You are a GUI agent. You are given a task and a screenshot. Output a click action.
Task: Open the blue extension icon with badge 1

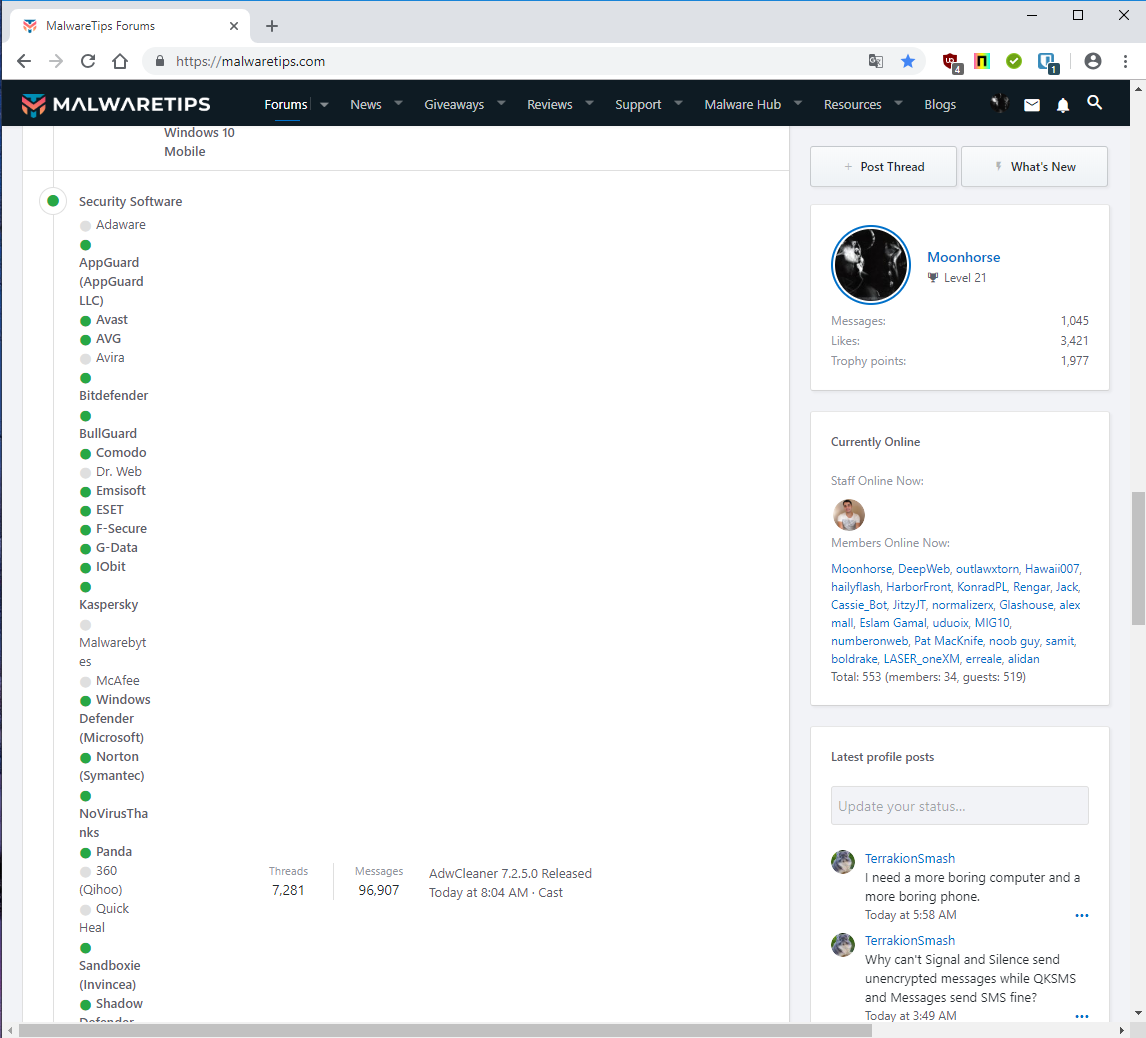click(x=1047, y=62)
